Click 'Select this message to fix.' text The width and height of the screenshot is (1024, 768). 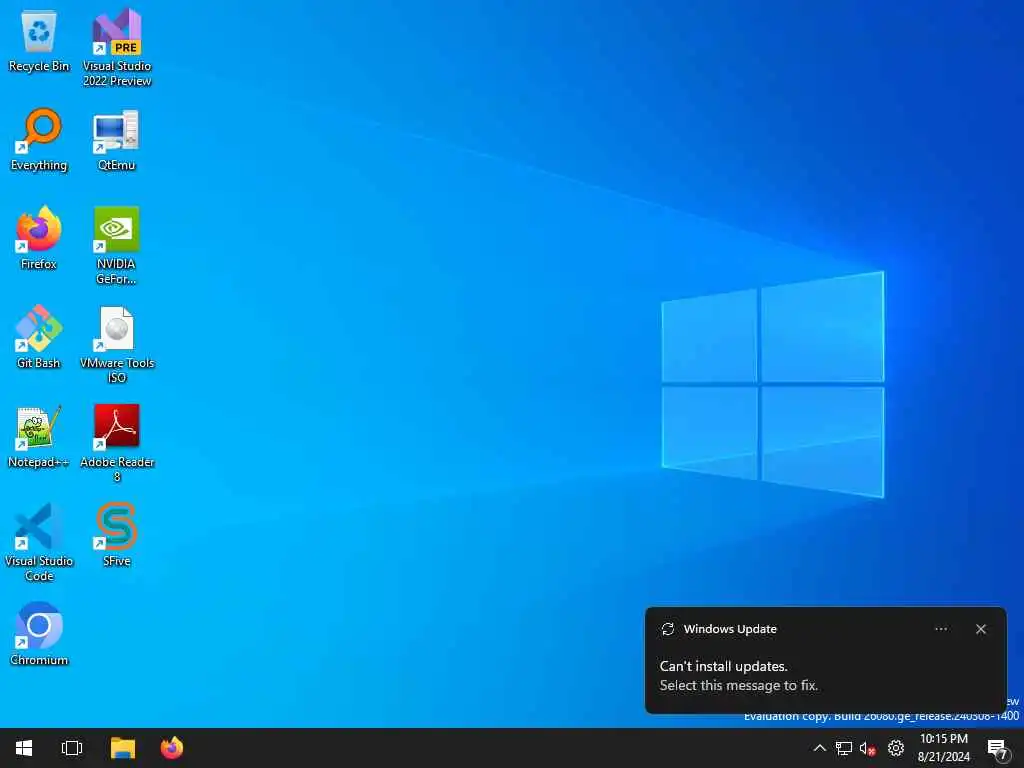[x=739, y=685]
